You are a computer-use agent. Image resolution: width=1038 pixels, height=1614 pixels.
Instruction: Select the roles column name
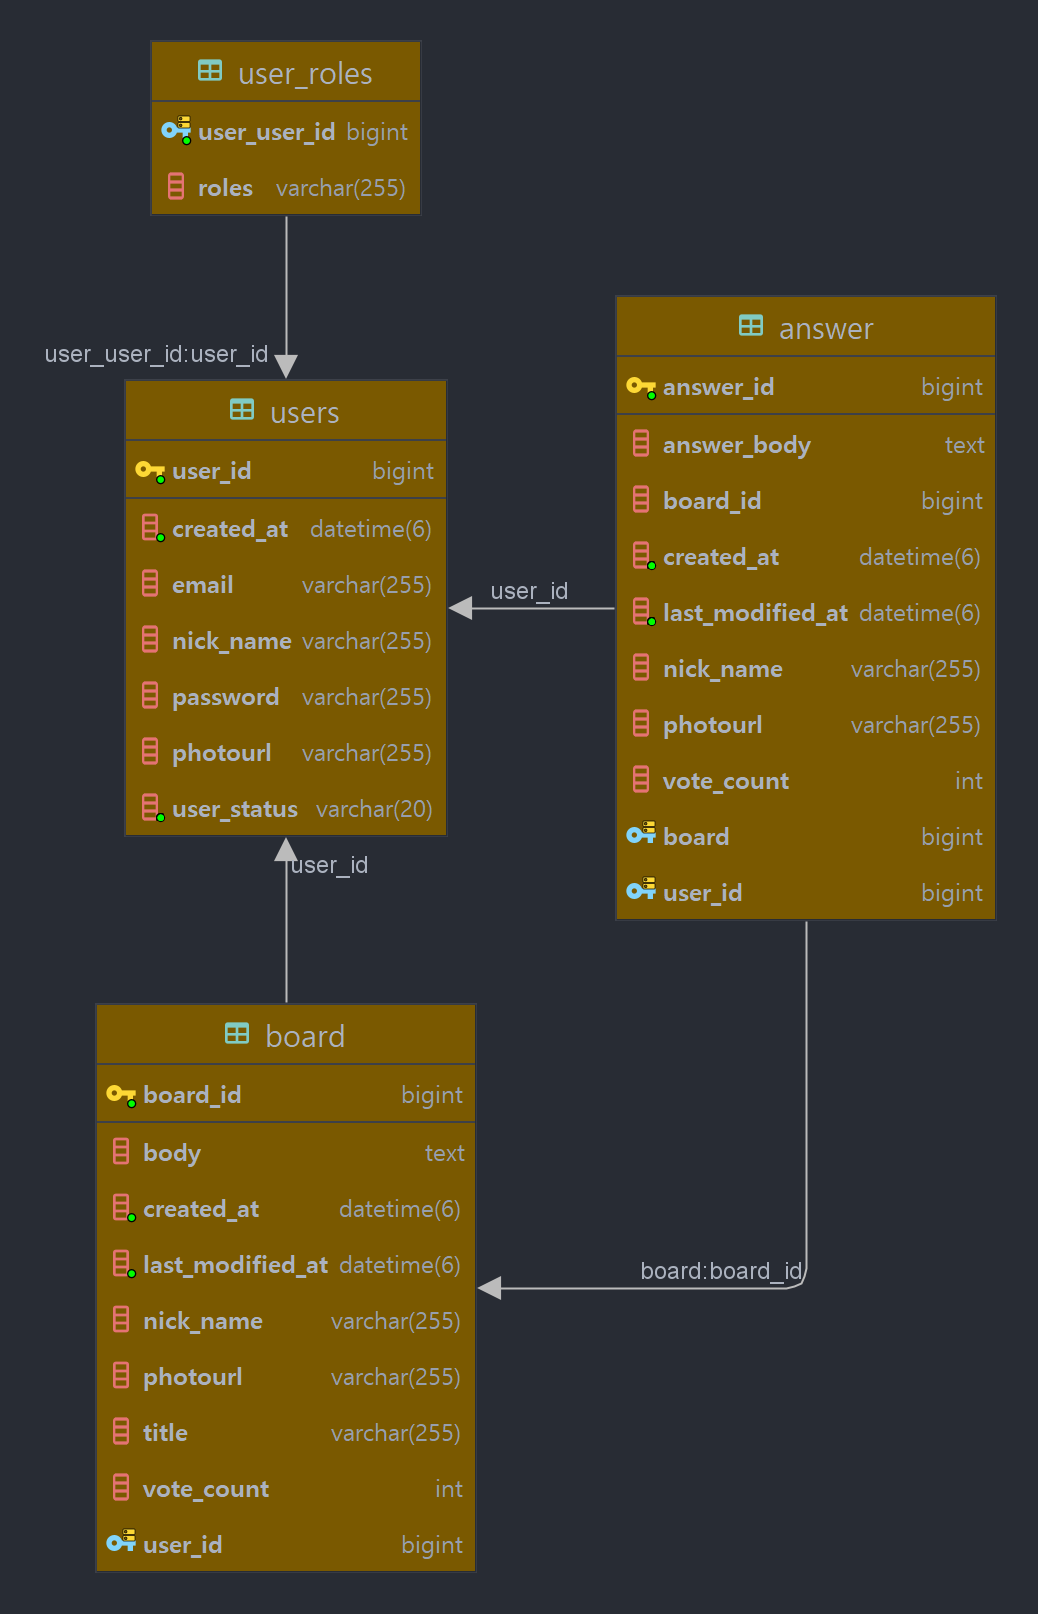point(225,188)
